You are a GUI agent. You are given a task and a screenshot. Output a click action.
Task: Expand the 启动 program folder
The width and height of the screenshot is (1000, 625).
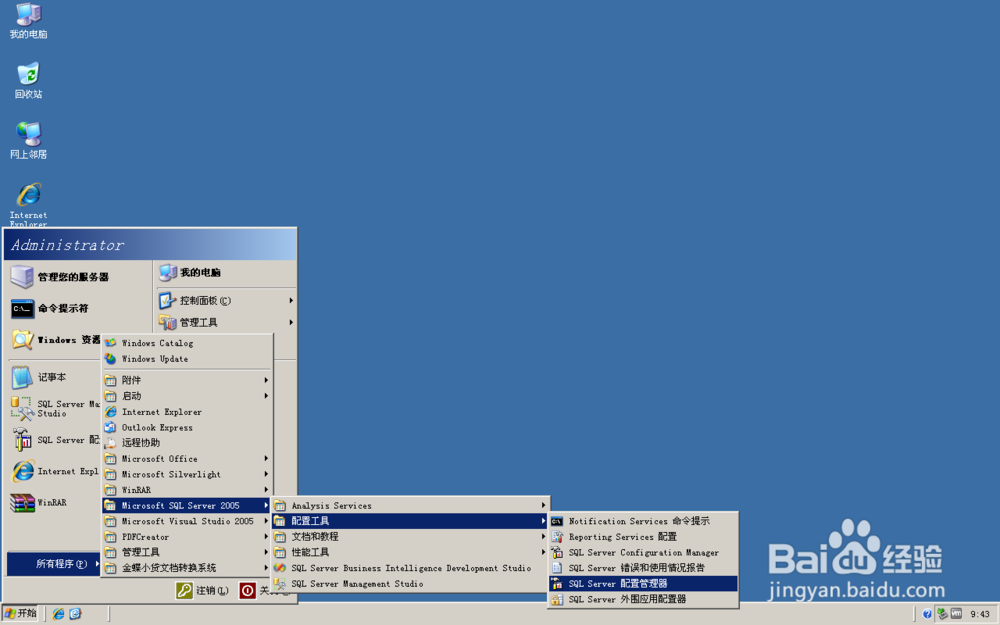[188, 396]
